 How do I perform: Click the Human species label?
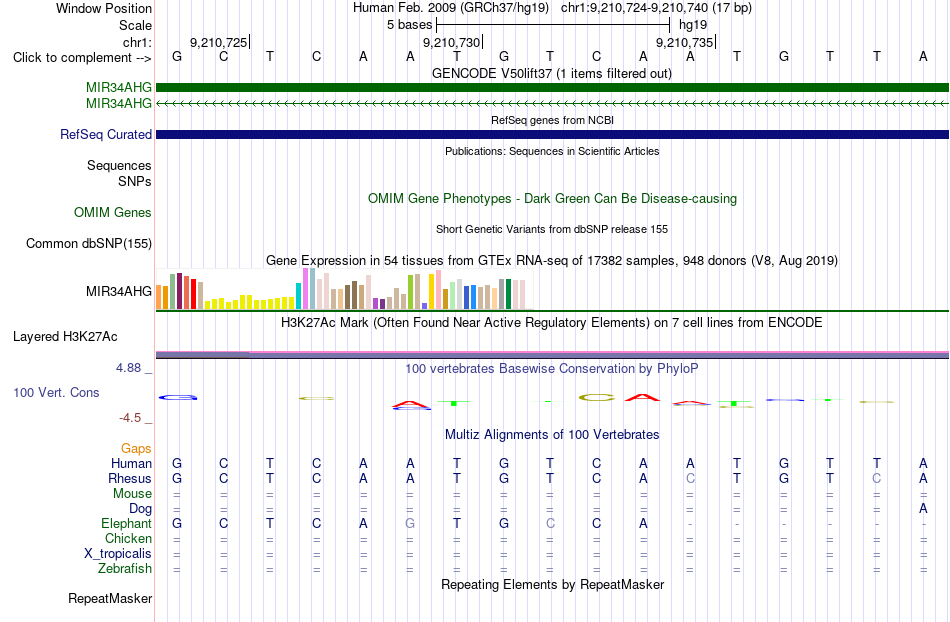131,463
